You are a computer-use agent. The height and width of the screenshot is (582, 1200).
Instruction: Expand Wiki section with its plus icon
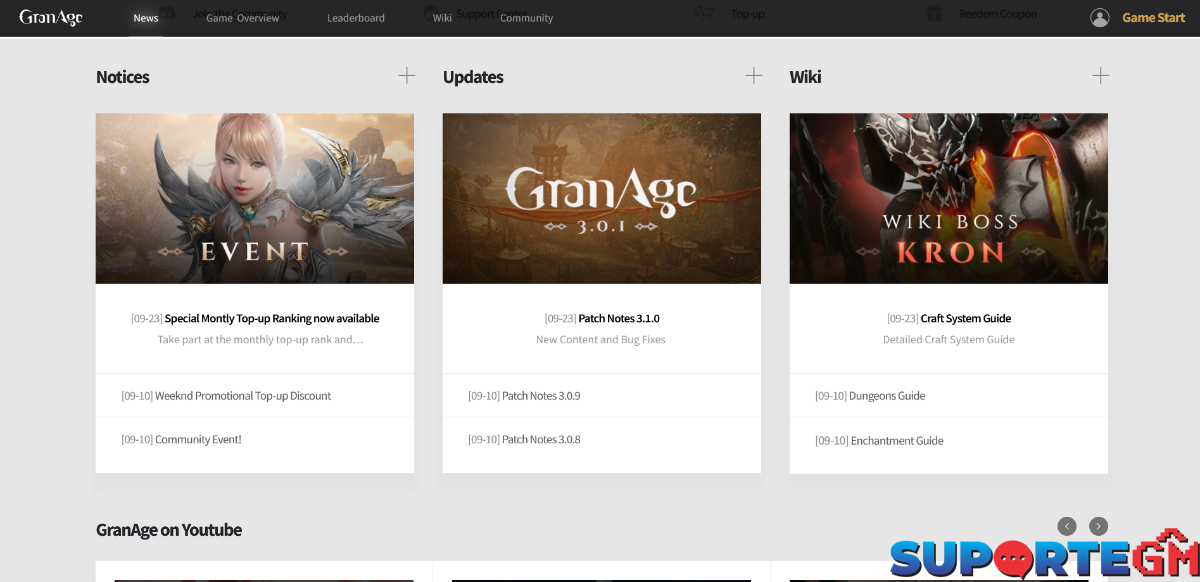tap(1100, 76)
